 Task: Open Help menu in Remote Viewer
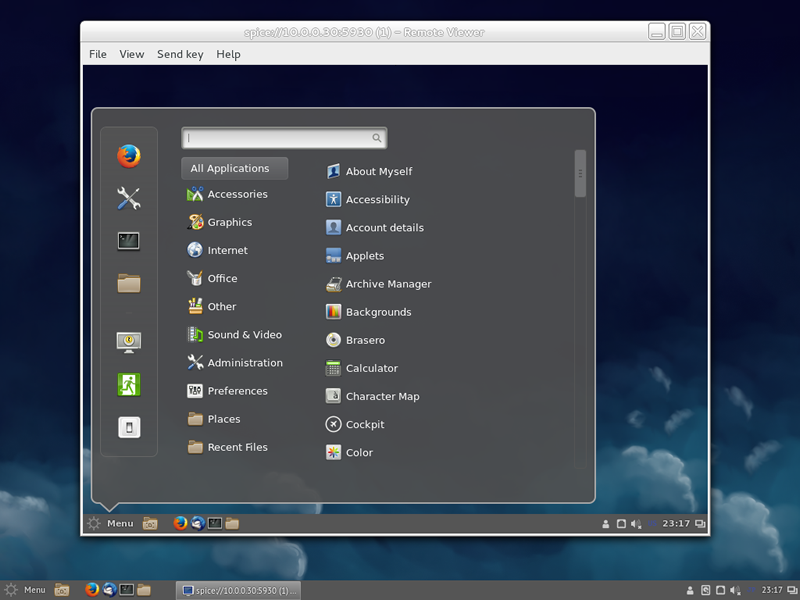coord(228,54)
